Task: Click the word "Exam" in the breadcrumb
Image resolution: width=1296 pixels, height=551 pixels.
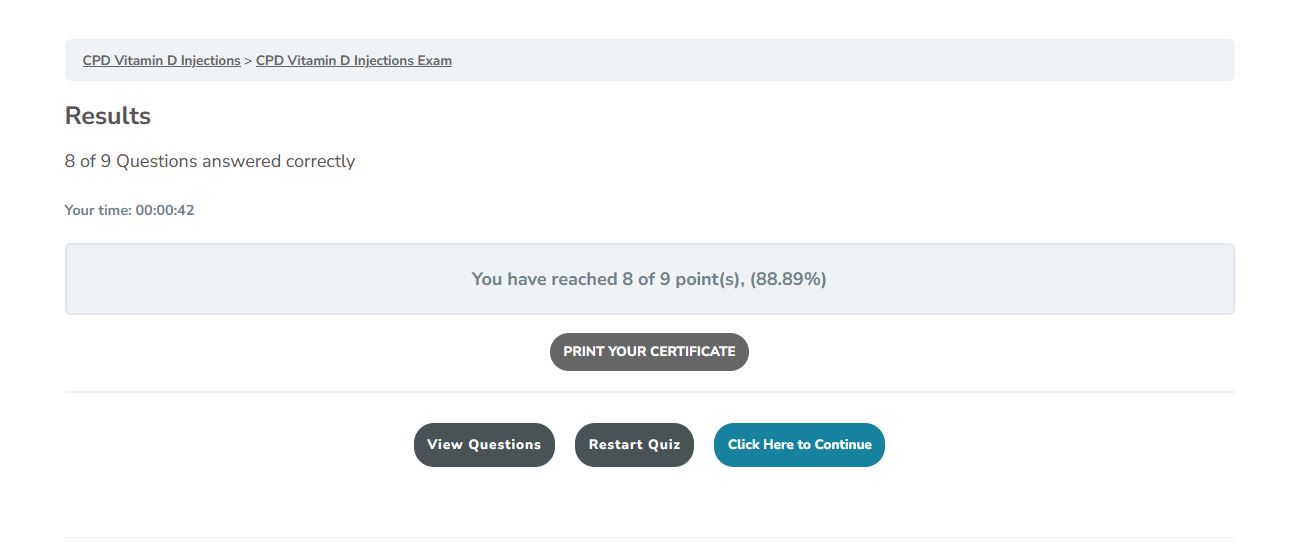Action: click(434, 61)
